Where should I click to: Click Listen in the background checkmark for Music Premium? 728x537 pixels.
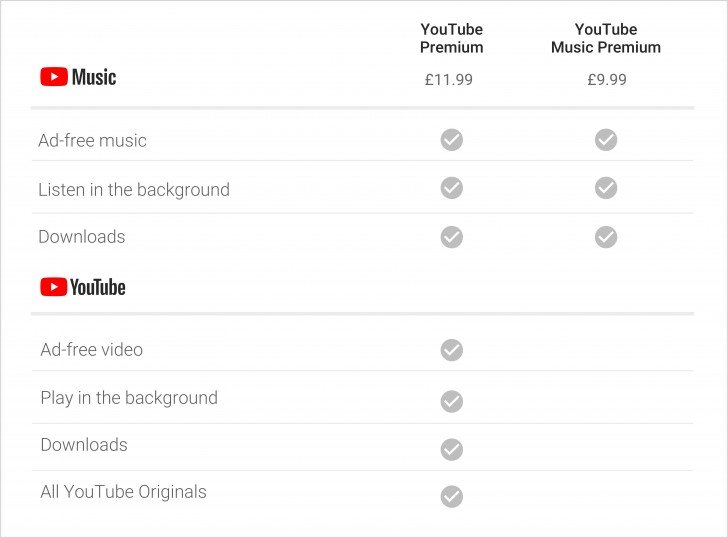606,188
